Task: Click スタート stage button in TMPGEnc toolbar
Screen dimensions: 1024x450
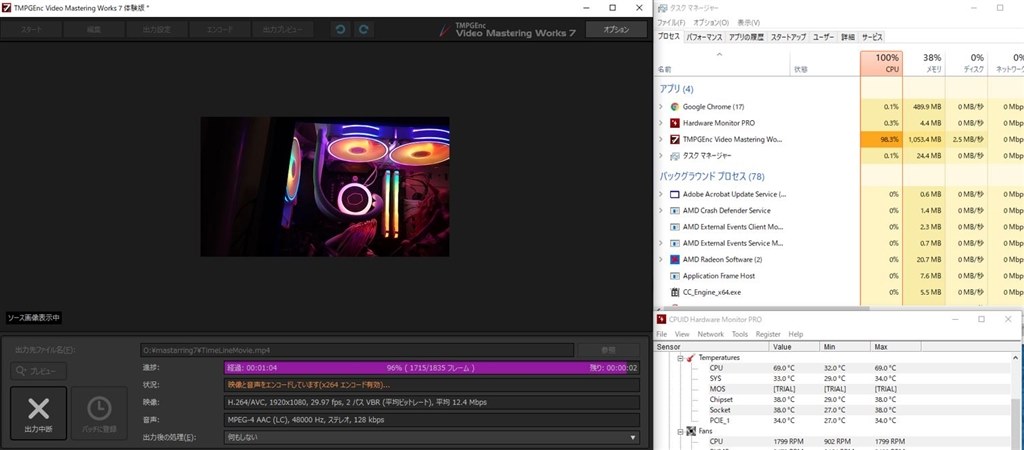Action: pyautogui.click(x=31, y=29)
